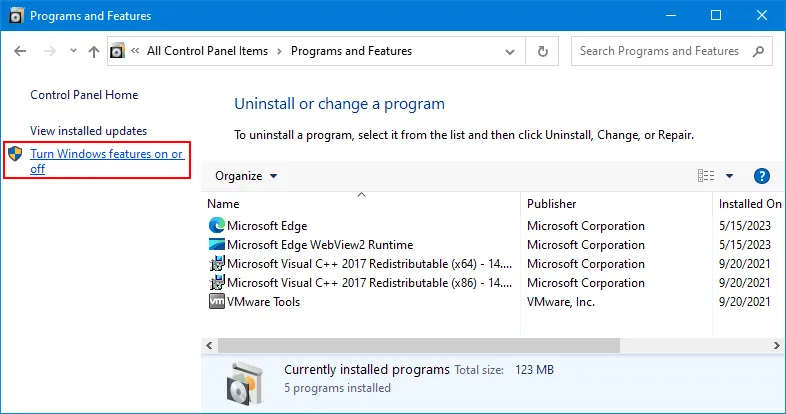This screenshot has height=414, width=786.
Task: Click the Visual C++ x64 Redistributable icon
Action: point(217,264)
